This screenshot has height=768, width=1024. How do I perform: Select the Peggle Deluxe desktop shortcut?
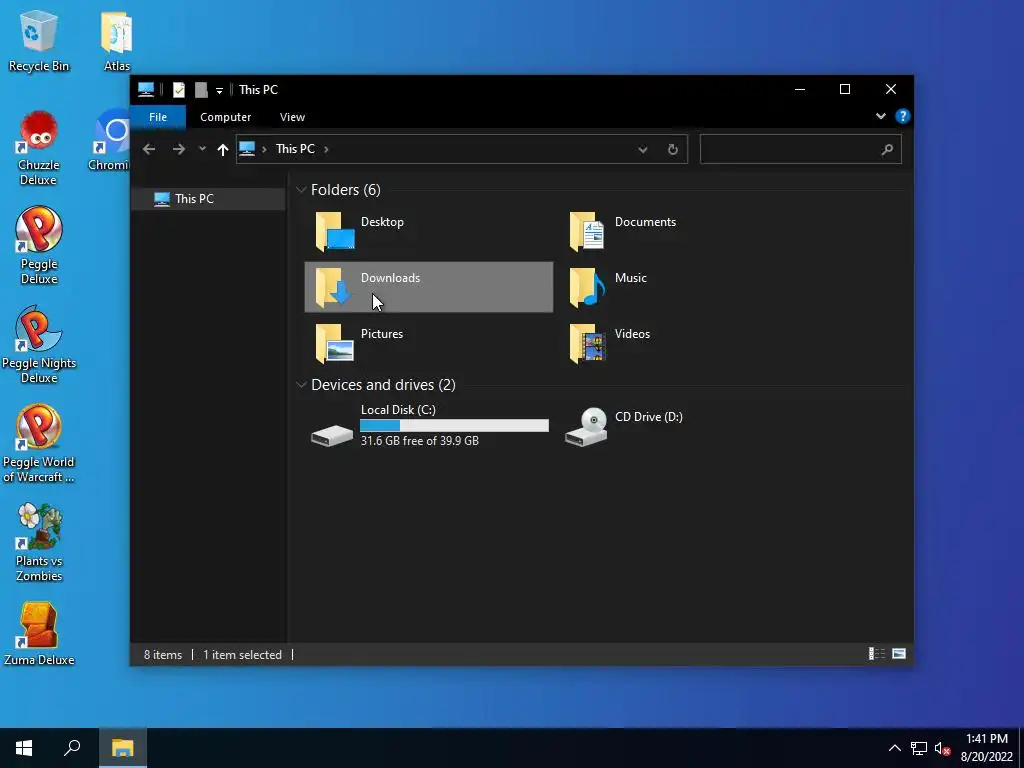(x=39, y=246)
